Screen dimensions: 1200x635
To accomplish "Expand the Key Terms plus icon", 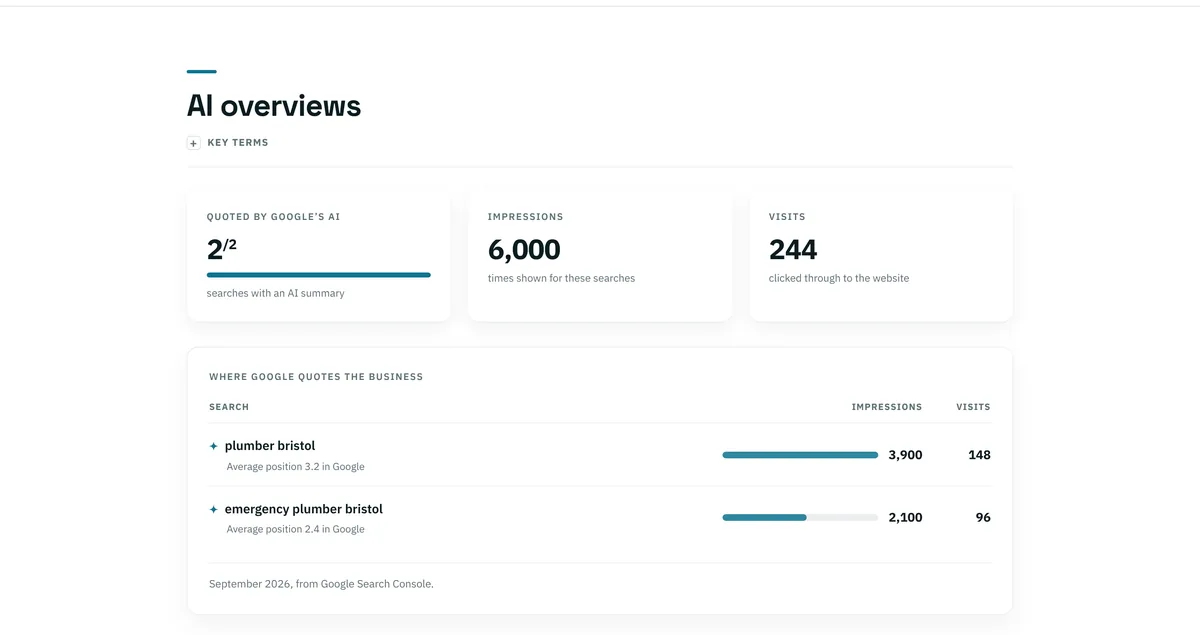I will pyautogui.click(x=194, y=143).
